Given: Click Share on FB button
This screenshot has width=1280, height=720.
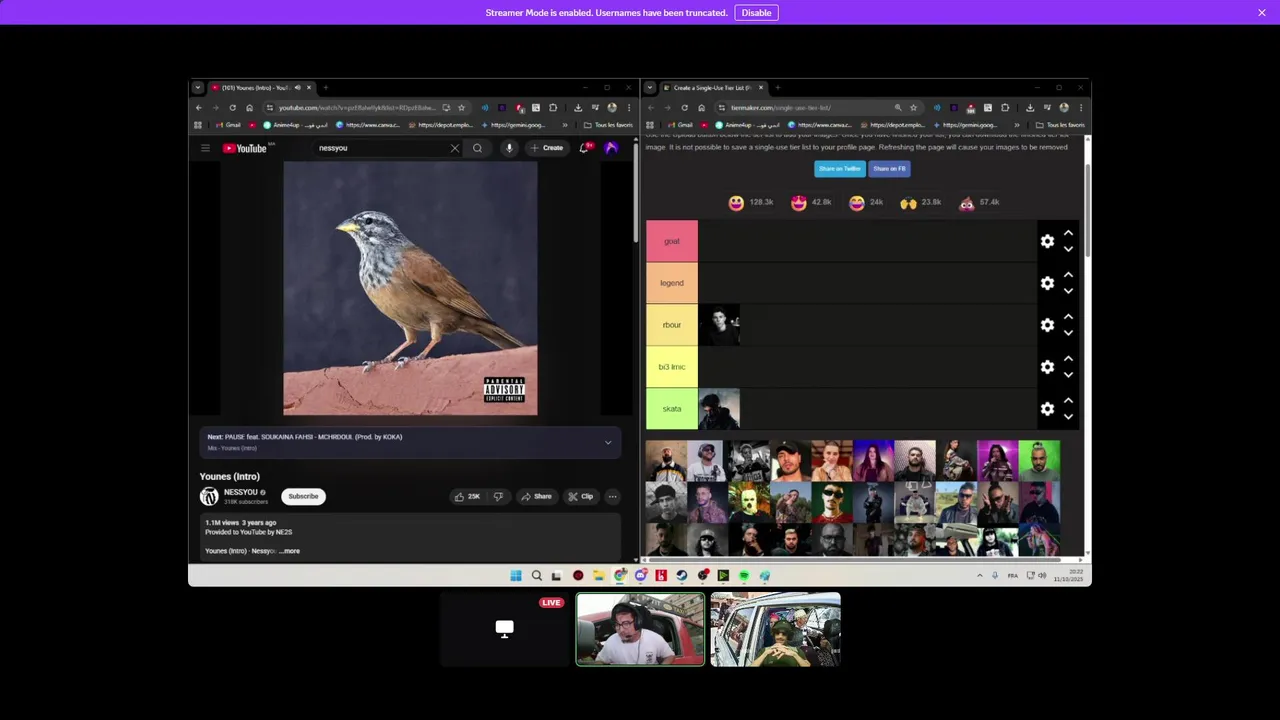Looking at the screenshot, I should coord(889,169).
